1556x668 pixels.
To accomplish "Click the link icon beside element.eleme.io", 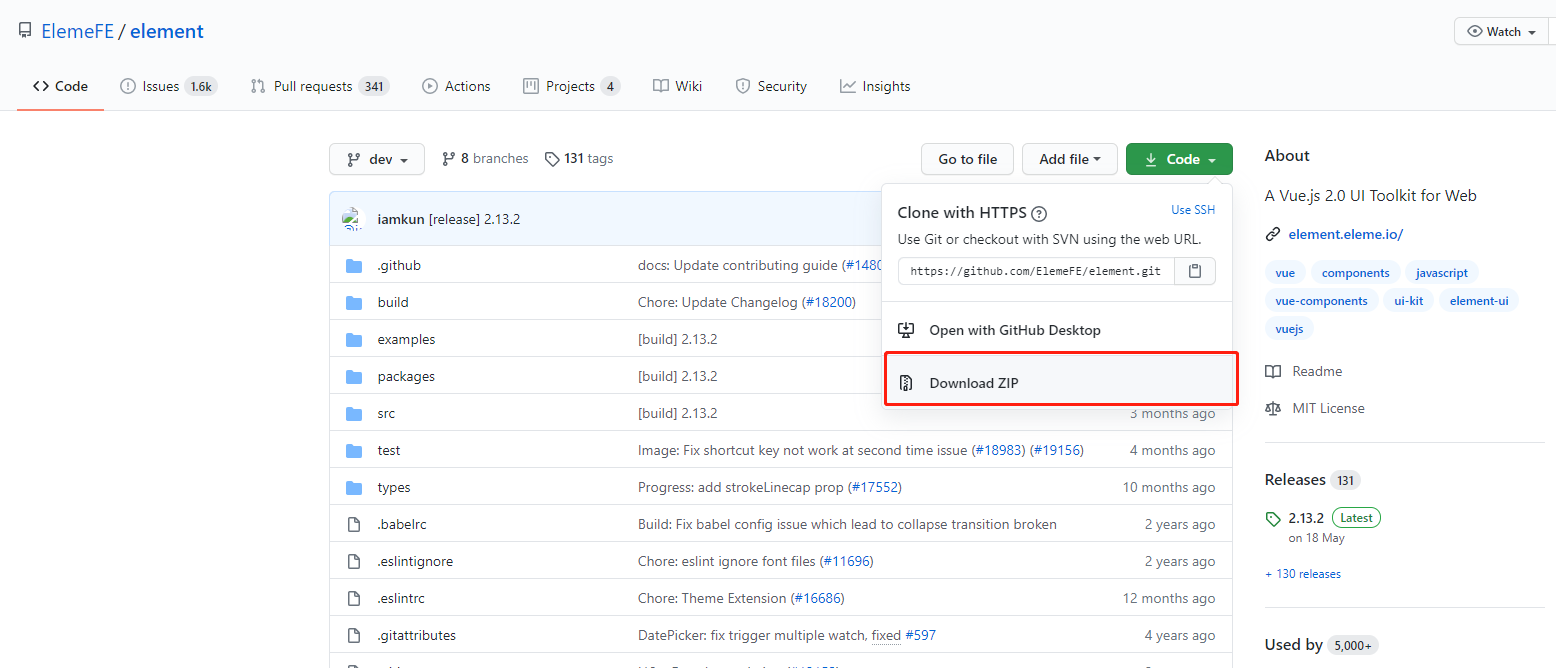I will pyautogui.click(x=1273, y=234).
